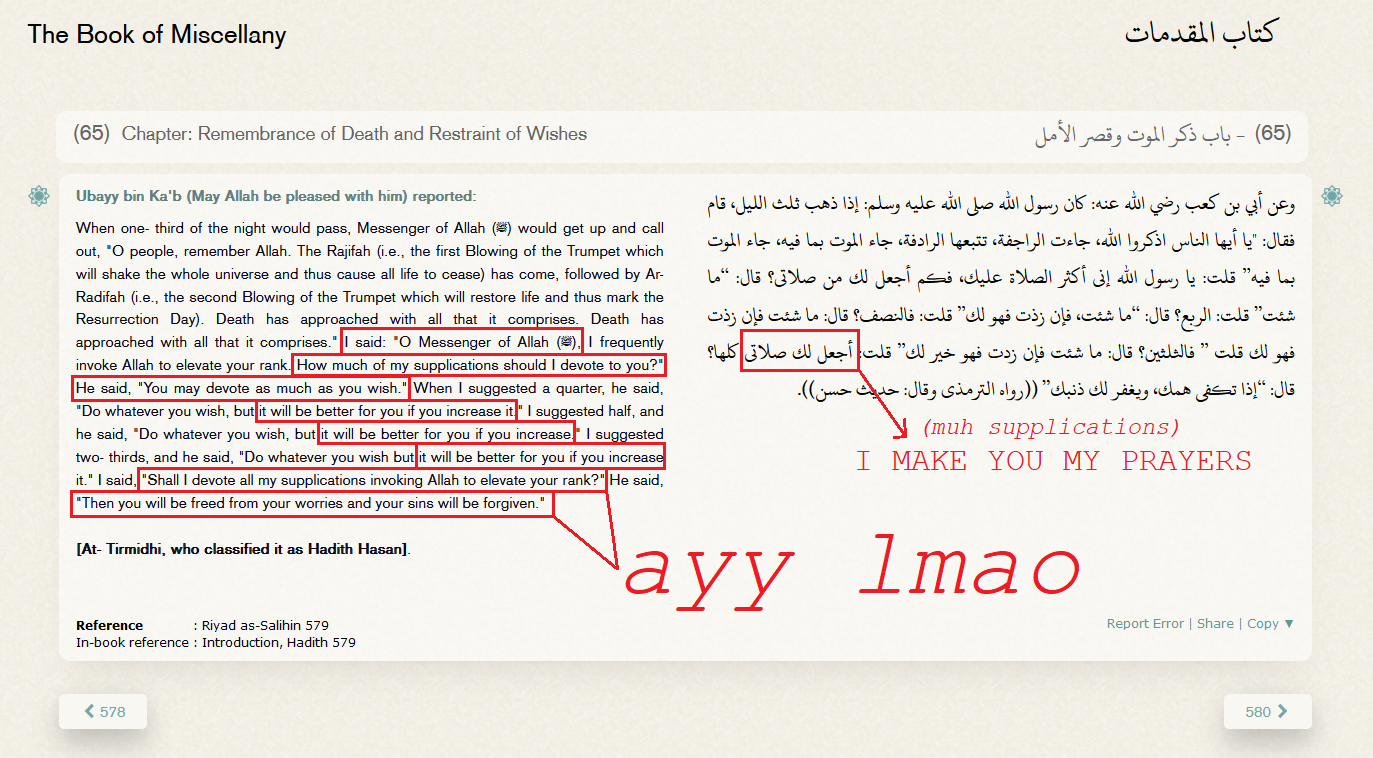Screen dimensions: 1373x758
Task: Click the Report Error link
Action: [x=1145, y=623]
